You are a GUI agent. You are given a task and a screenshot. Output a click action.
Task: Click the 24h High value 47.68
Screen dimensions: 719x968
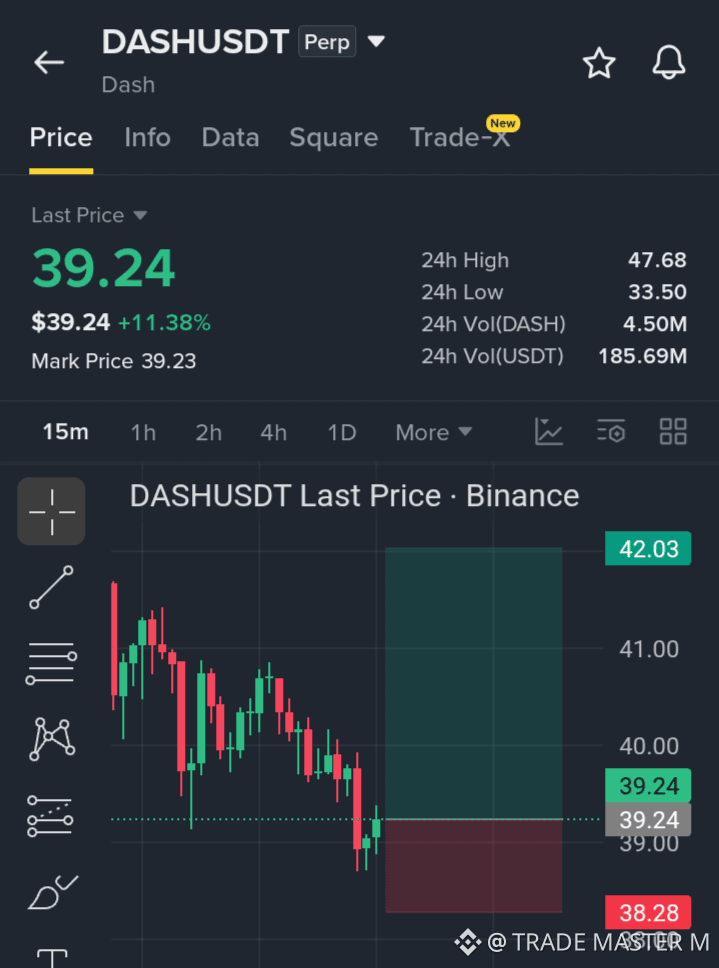coord(657,260)
